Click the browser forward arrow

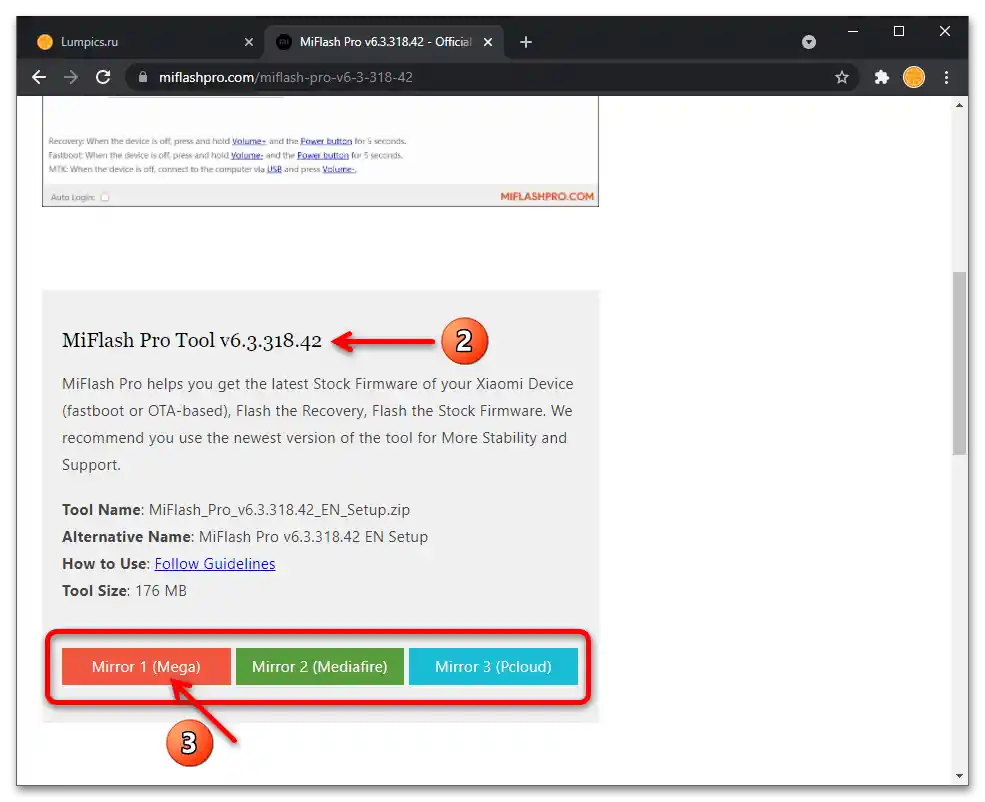[x=71, y=77]
